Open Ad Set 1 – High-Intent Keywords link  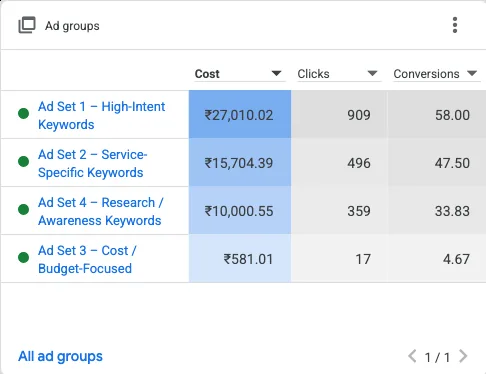click(101, 115)
